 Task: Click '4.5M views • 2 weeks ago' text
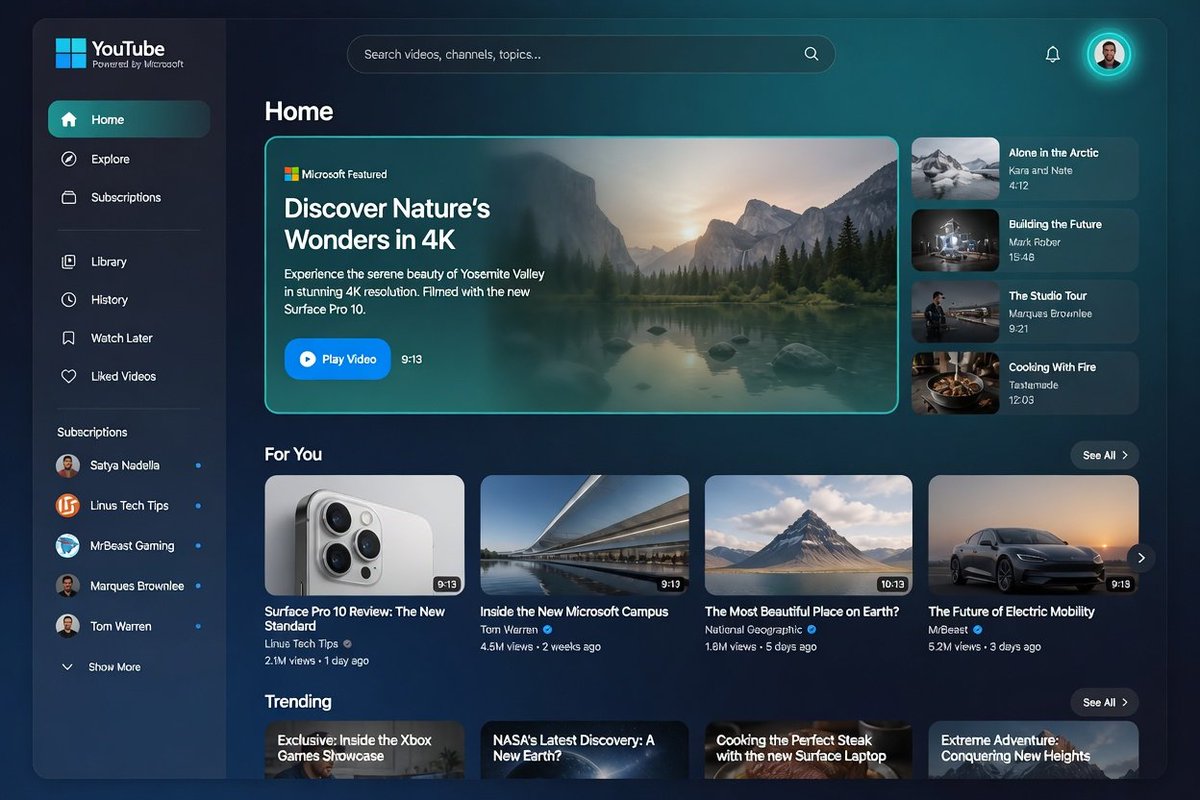[x=540, y=647]
